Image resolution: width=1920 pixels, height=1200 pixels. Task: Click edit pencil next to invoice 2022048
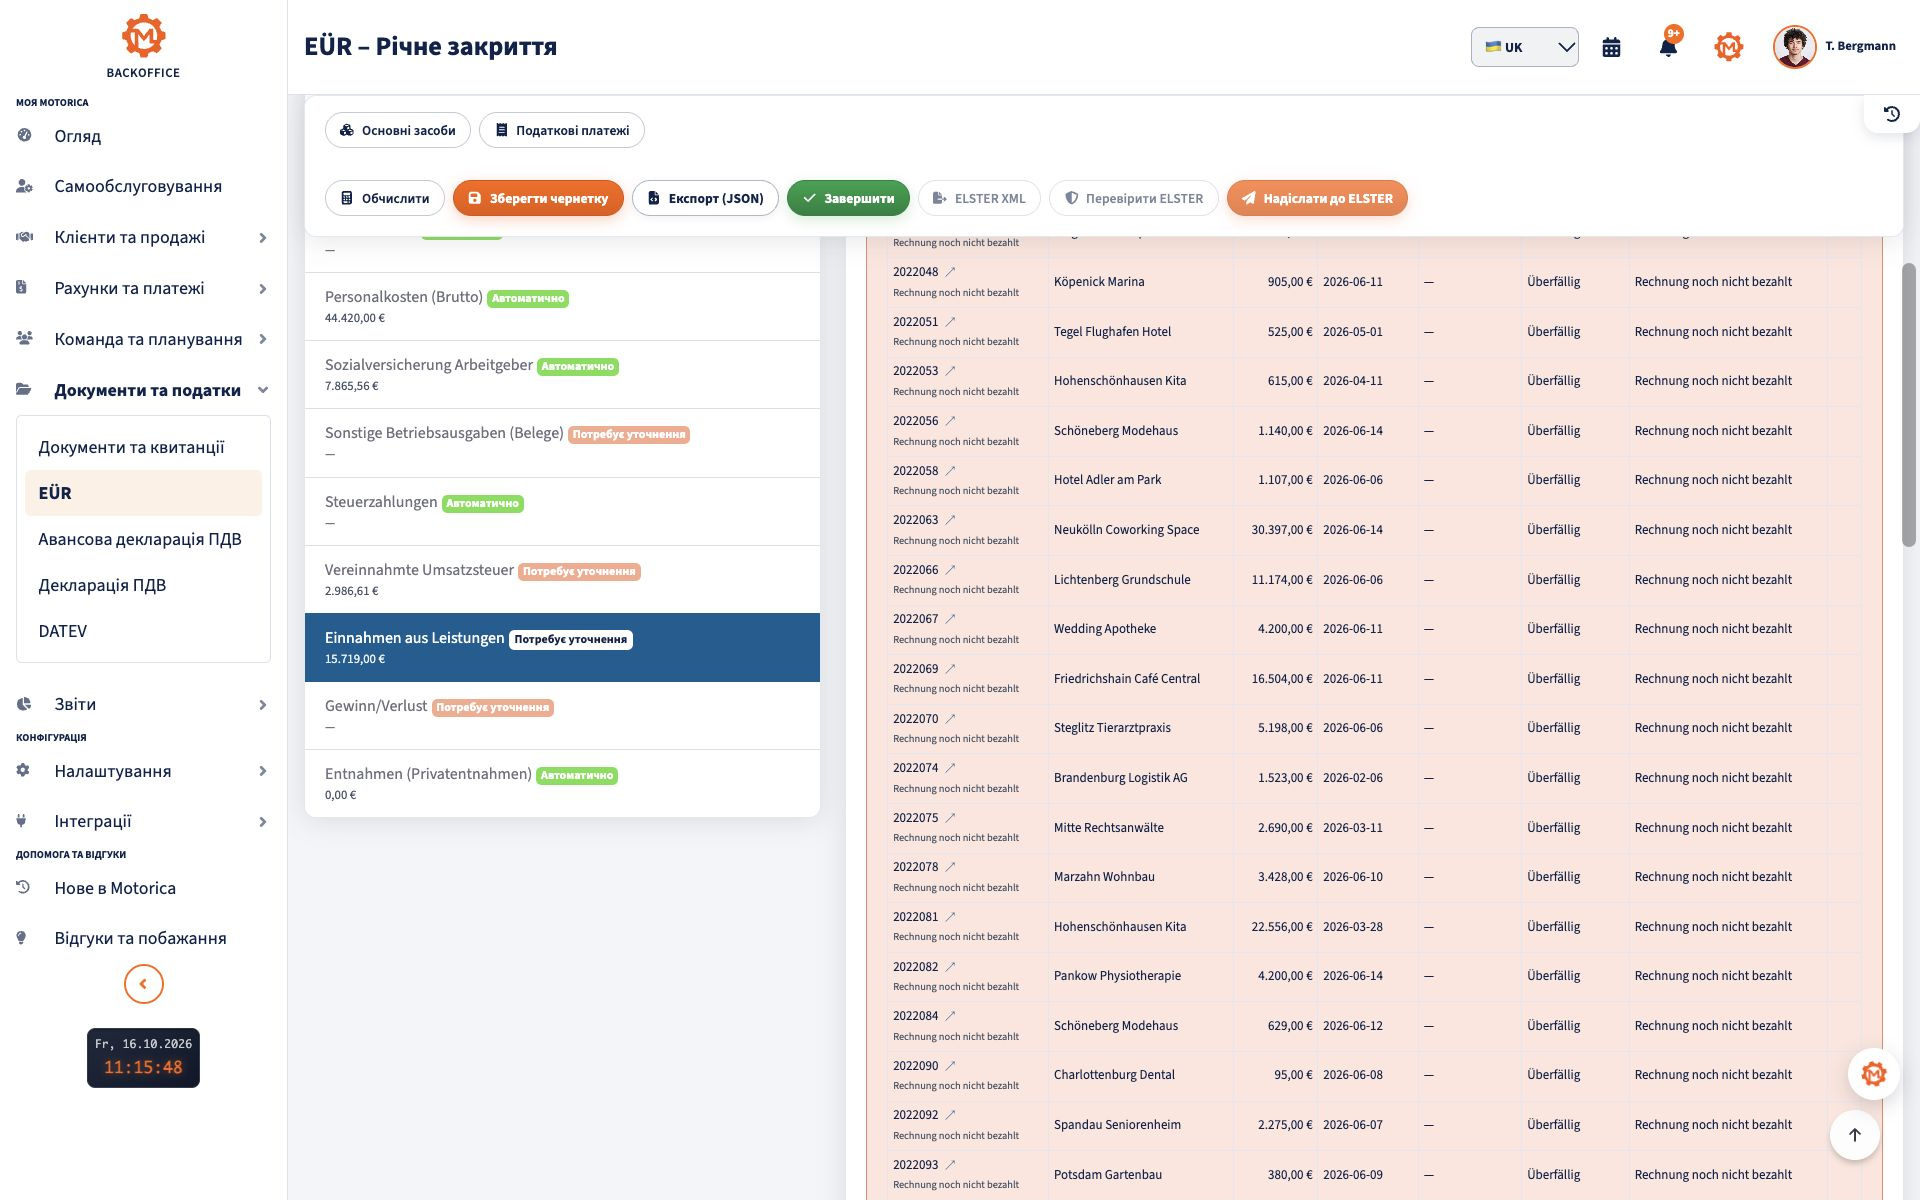click(950, 272)
